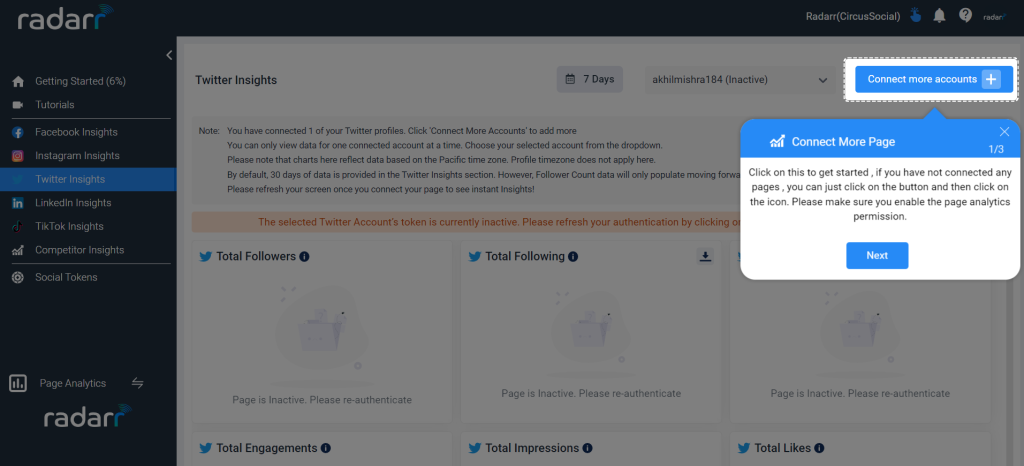Screen dimensions: 1024x466
Task: Click Next in the tour popup
Action: (x=877, y=255)
